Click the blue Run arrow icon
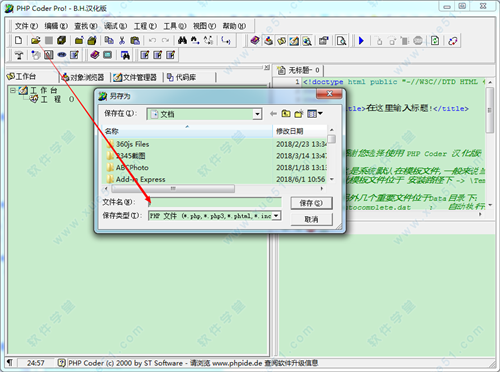Screen dimensions: 500x372 pyautogui.click(x=361, y=41)
